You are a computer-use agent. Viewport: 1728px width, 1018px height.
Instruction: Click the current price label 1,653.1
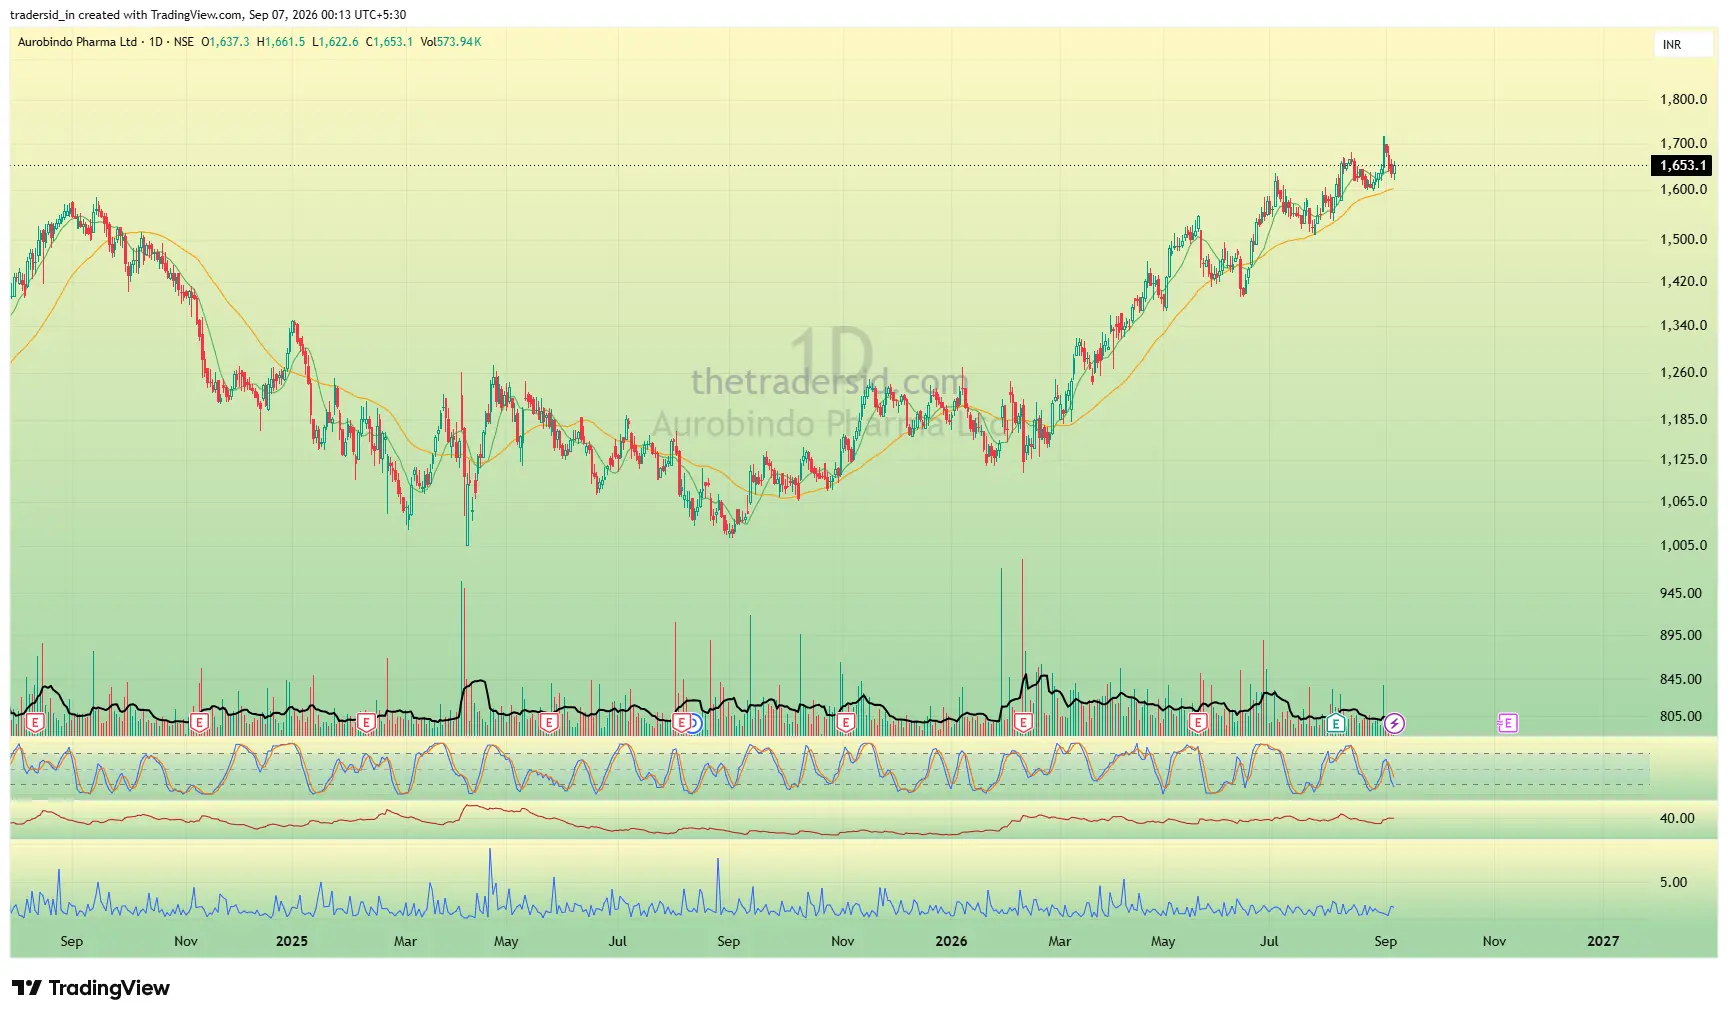pyautogui.click(x=1682, y=166)
